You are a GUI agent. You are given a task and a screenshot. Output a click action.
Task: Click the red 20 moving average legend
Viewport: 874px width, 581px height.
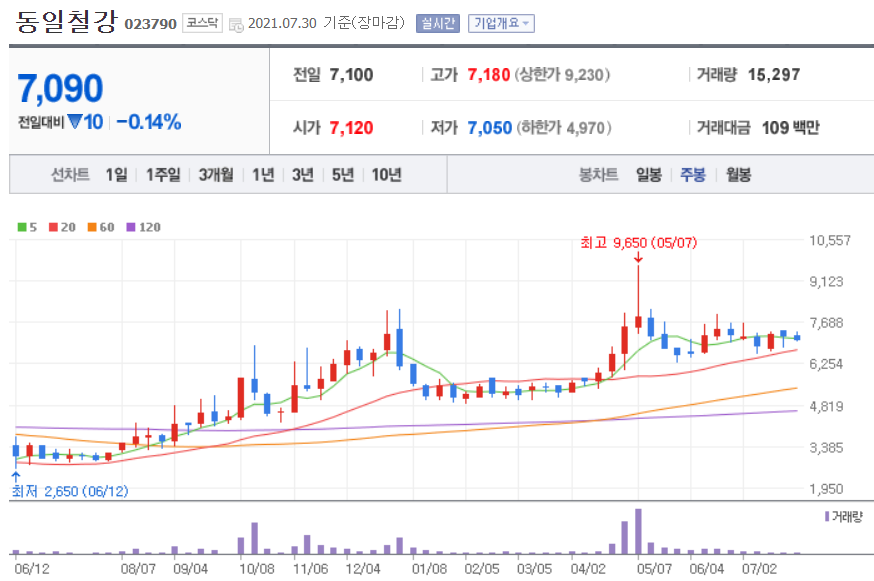pyautogui.click(x=62, y=227)
